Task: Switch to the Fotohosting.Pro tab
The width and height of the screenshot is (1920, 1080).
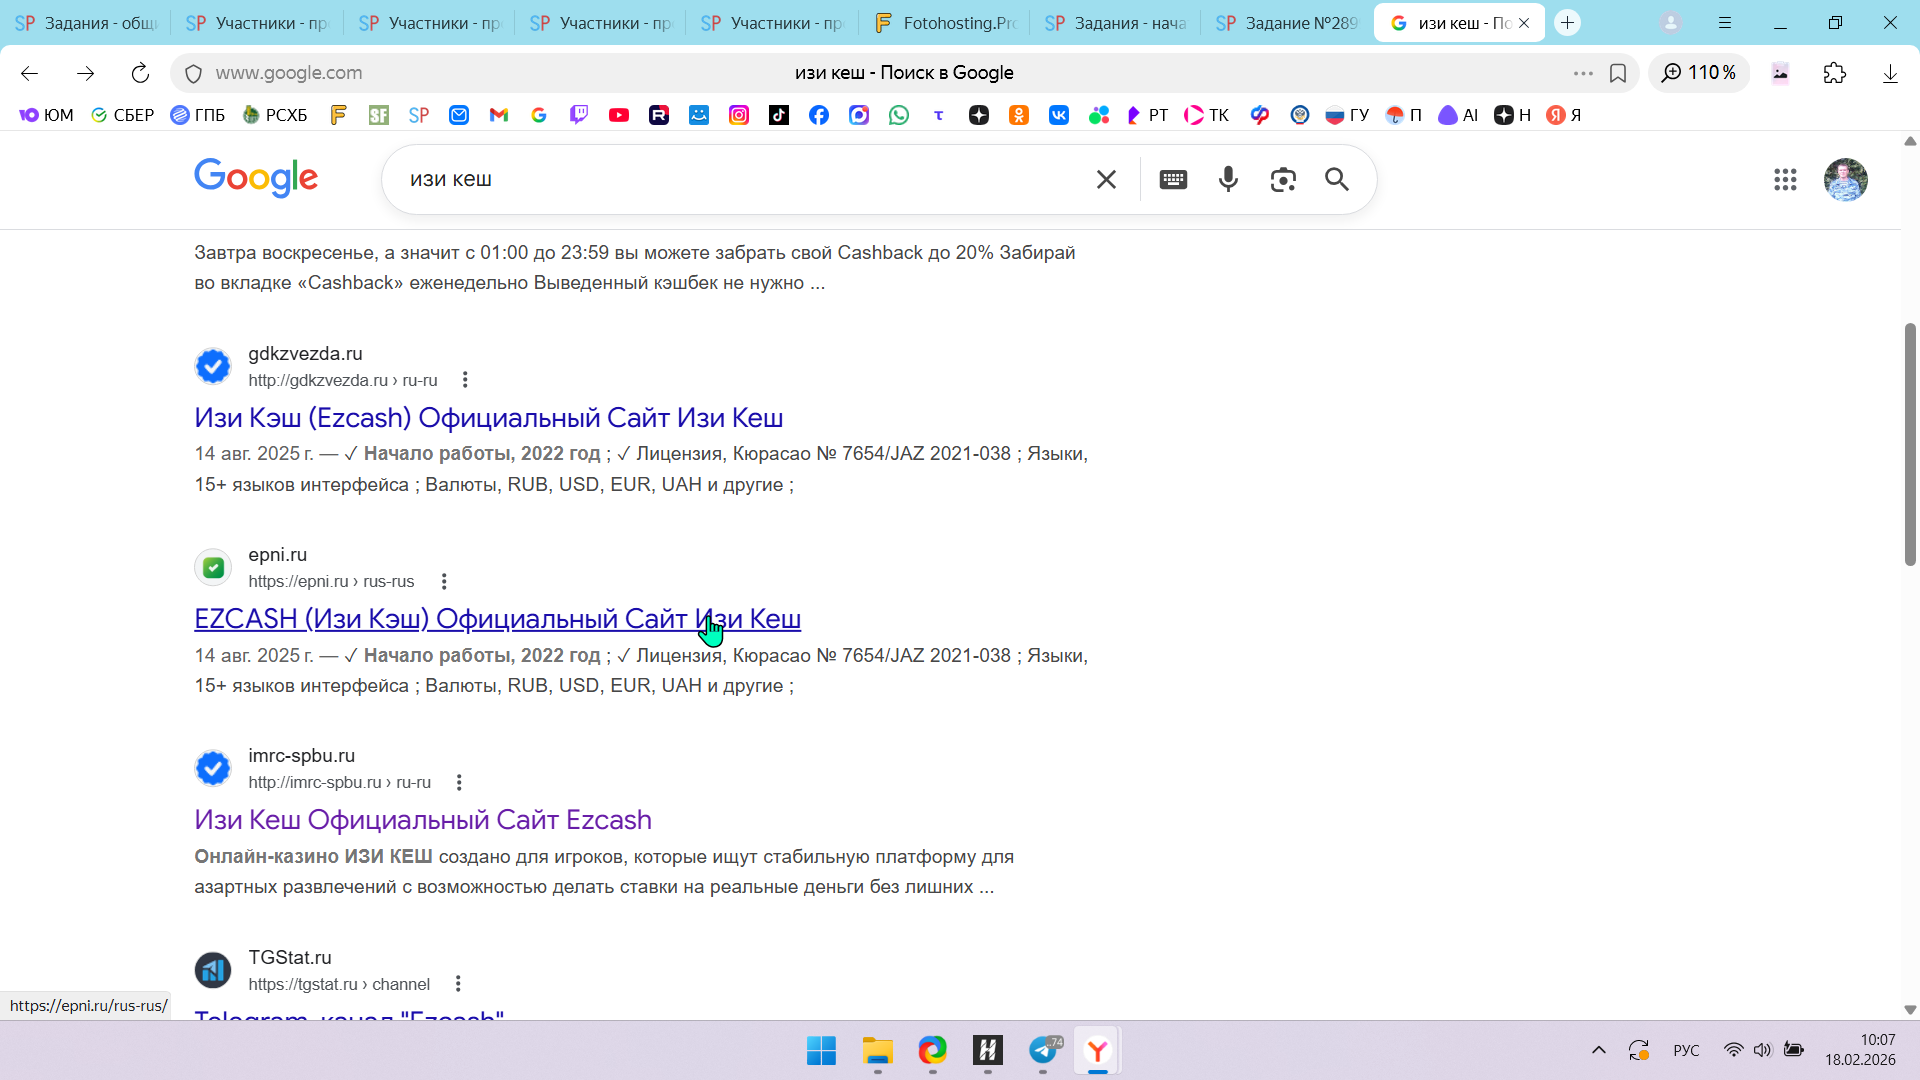Action: [x=943, y=23]
